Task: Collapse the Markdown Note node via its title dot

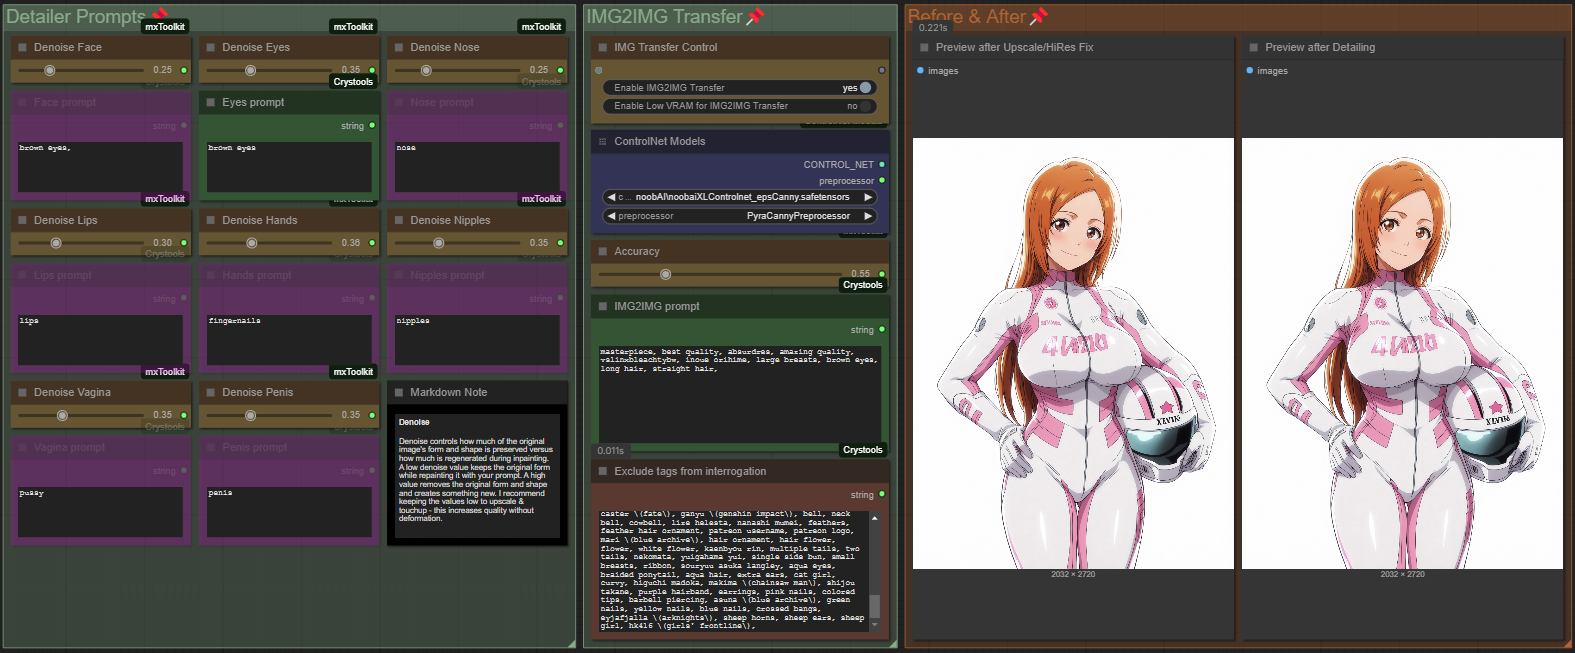Action: [399, 392]
